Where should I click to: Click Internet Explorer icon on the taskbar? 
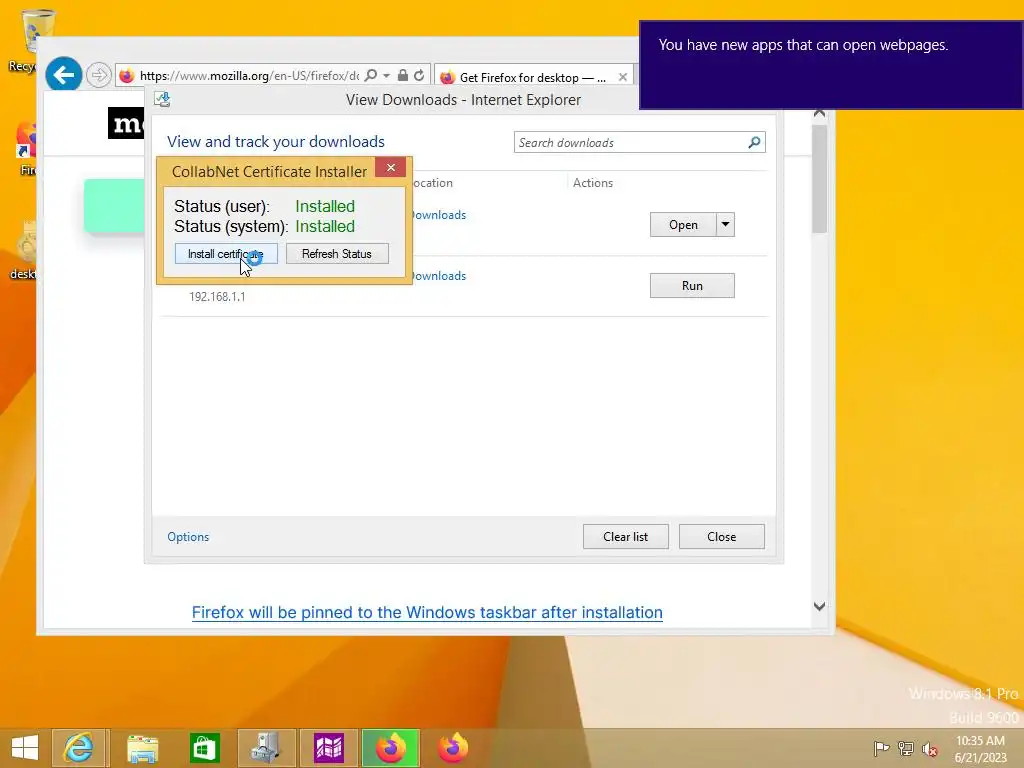[x=78, y=748]
